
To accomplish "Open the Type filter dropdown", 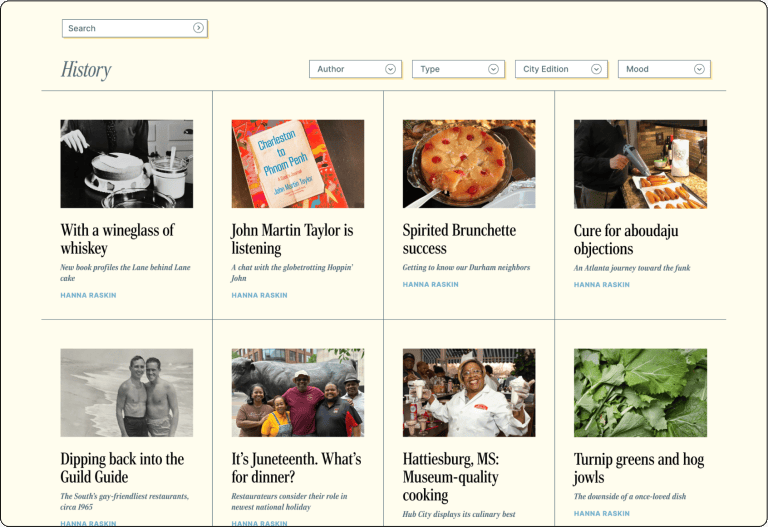I will (458, 69).
